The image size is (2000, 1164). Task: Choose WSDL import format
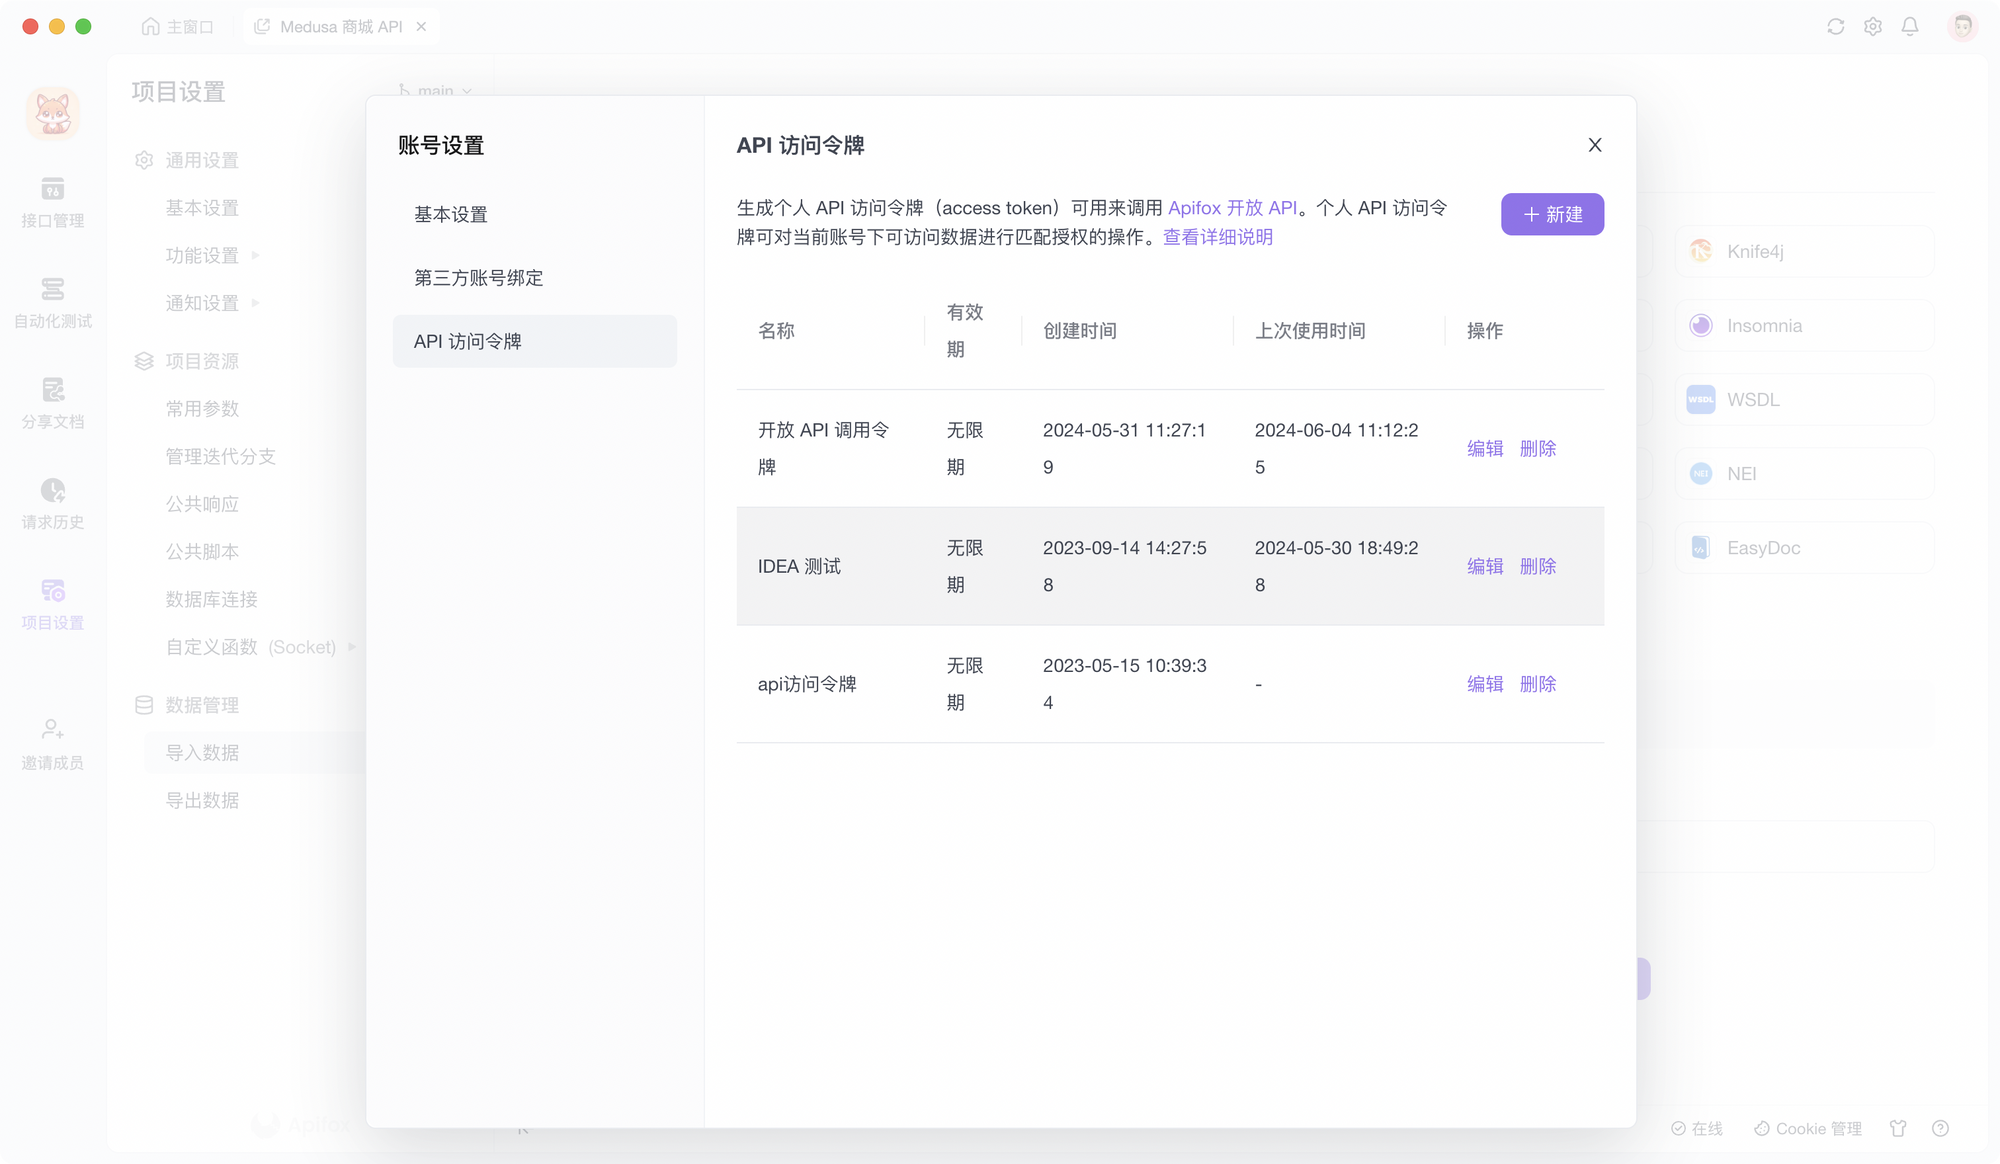pyautogui.click(x=1805, y=400)
